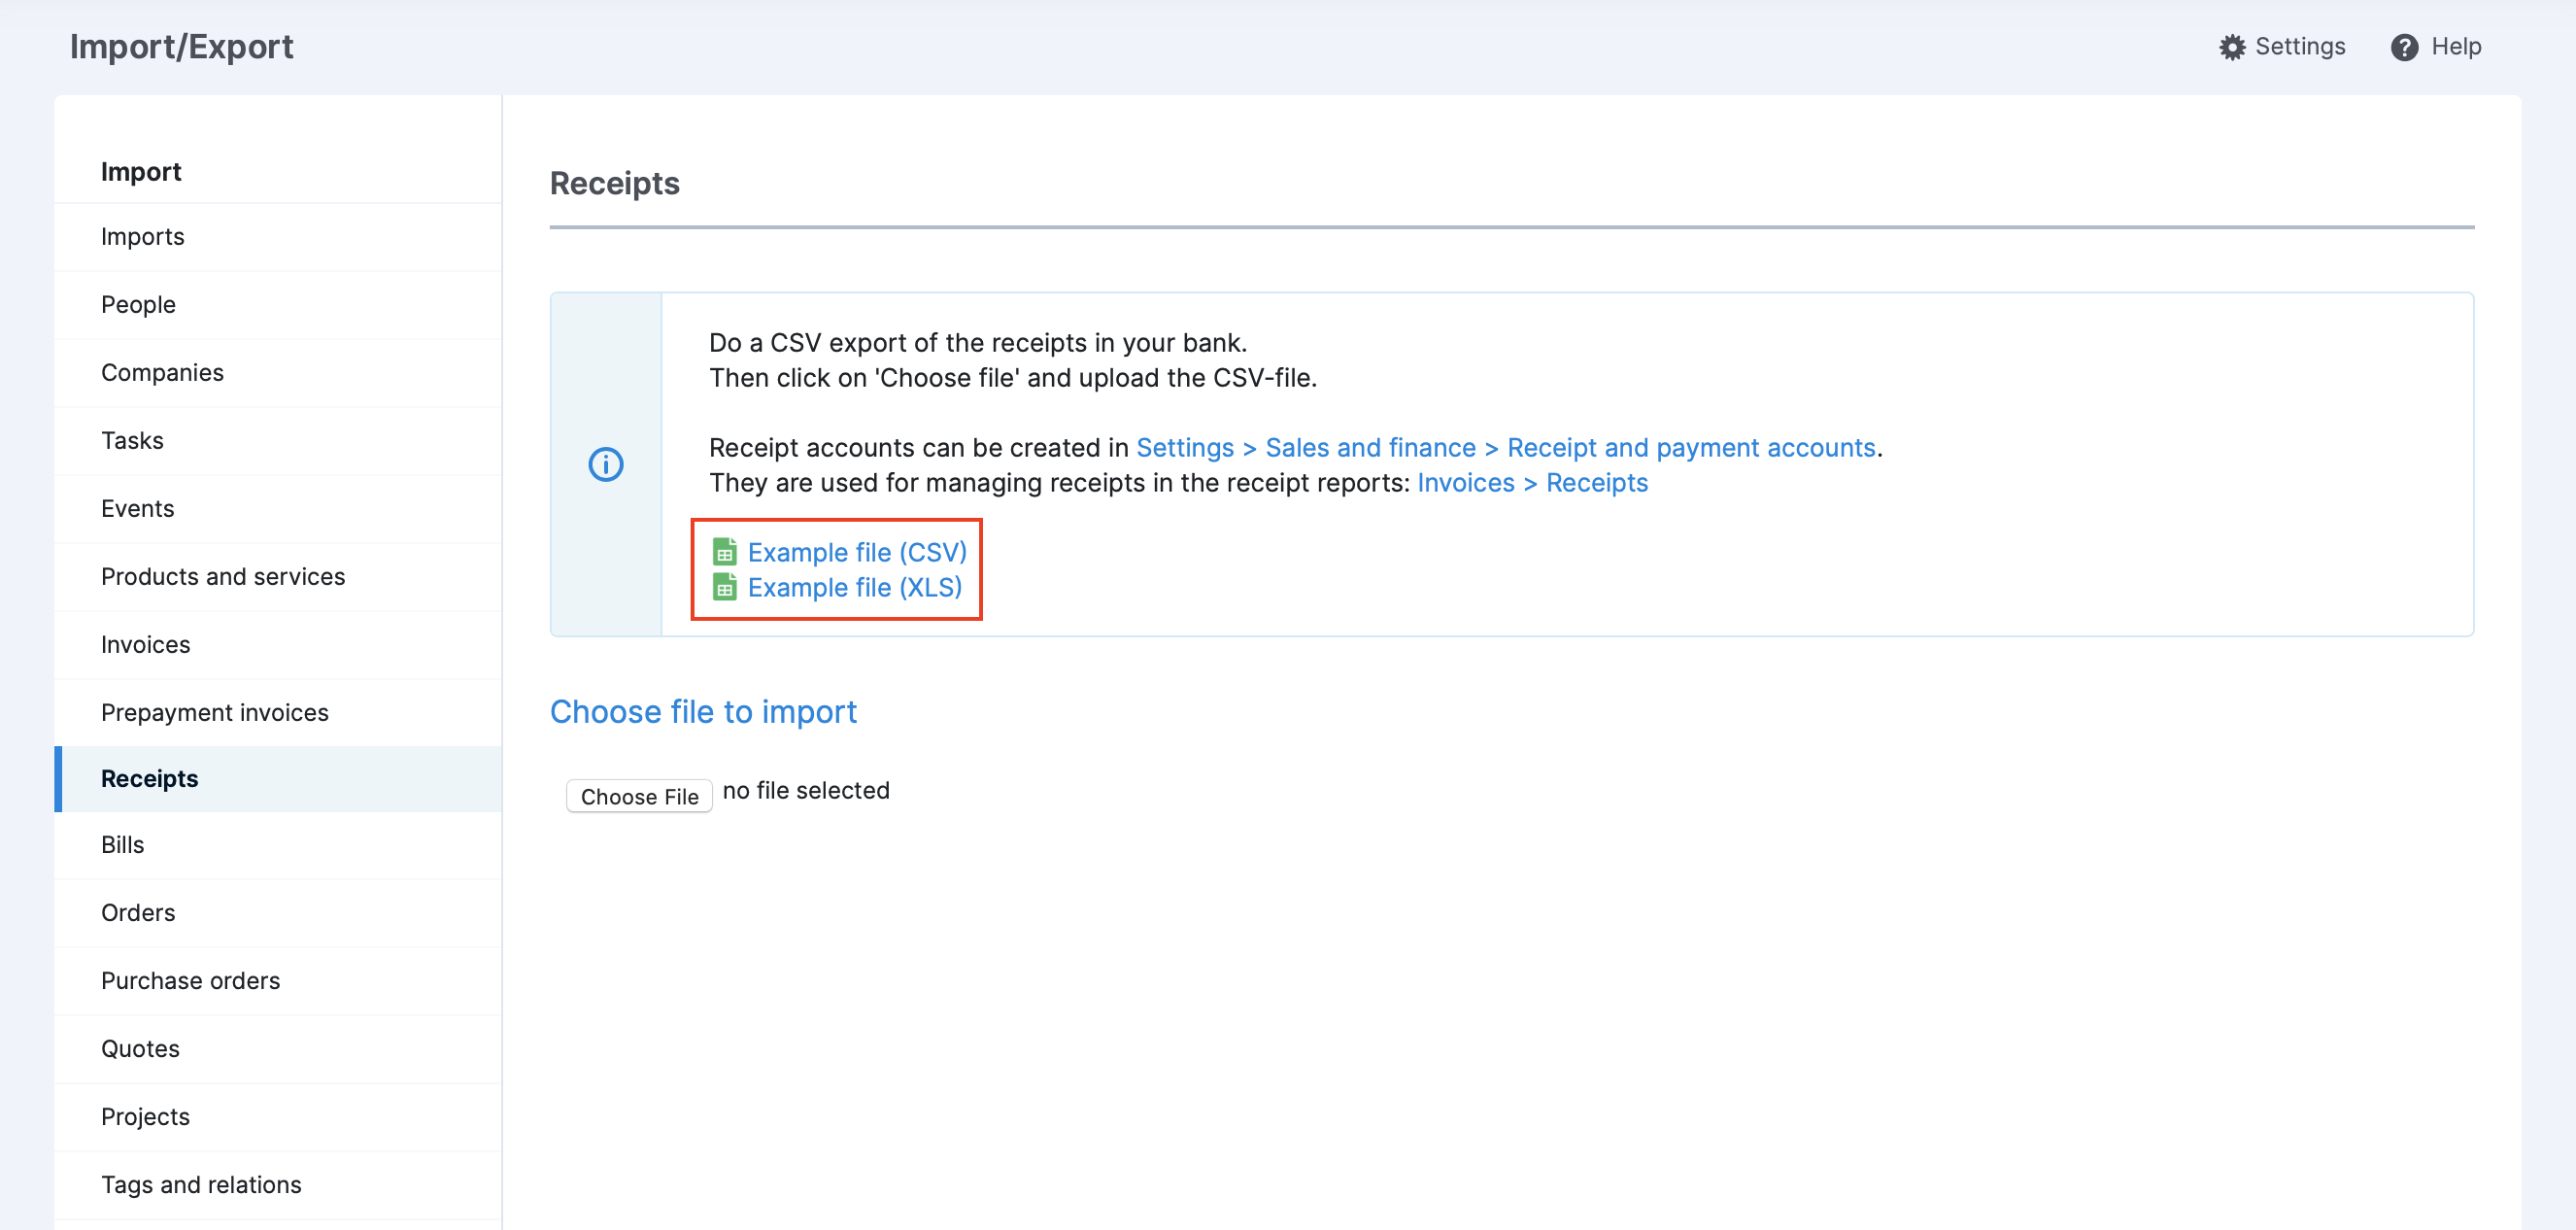
Task: Open the Sales and finance settings link
Action: 1371,447
